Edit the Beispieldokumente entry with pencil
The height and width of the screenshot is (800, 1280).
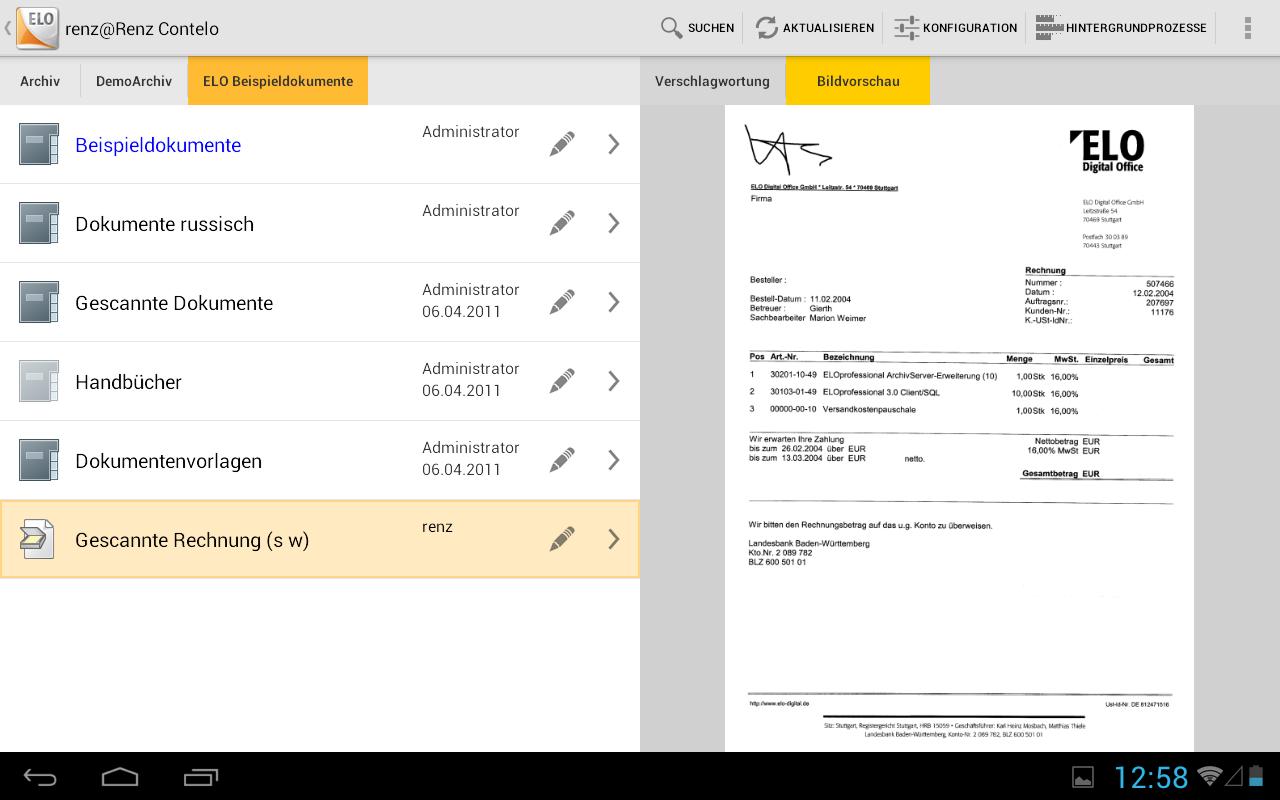562,145
